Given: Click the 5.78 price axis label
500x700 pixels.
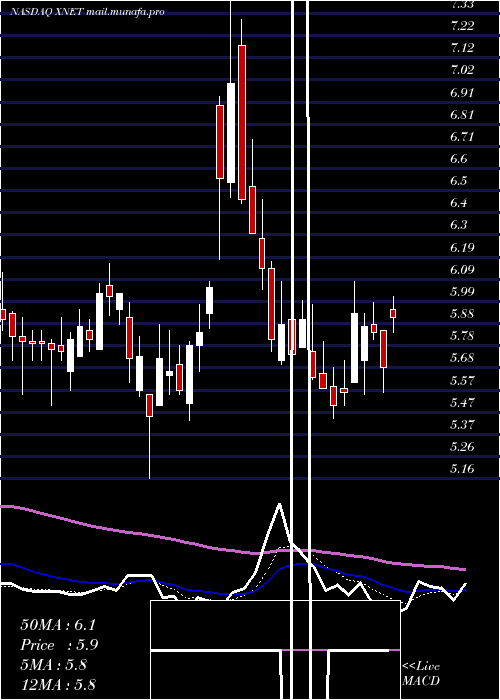Looking at the screenshot, I should 462,336.
